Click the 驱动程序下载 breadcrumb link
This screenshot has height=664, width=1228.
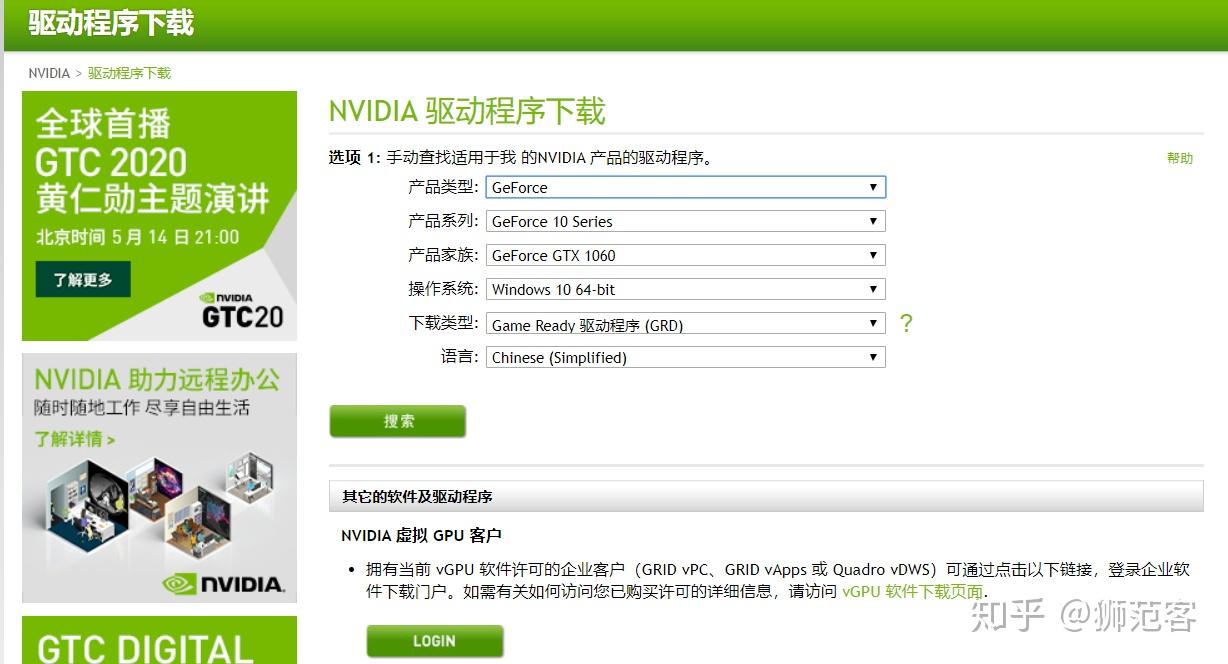click(129, 73)
